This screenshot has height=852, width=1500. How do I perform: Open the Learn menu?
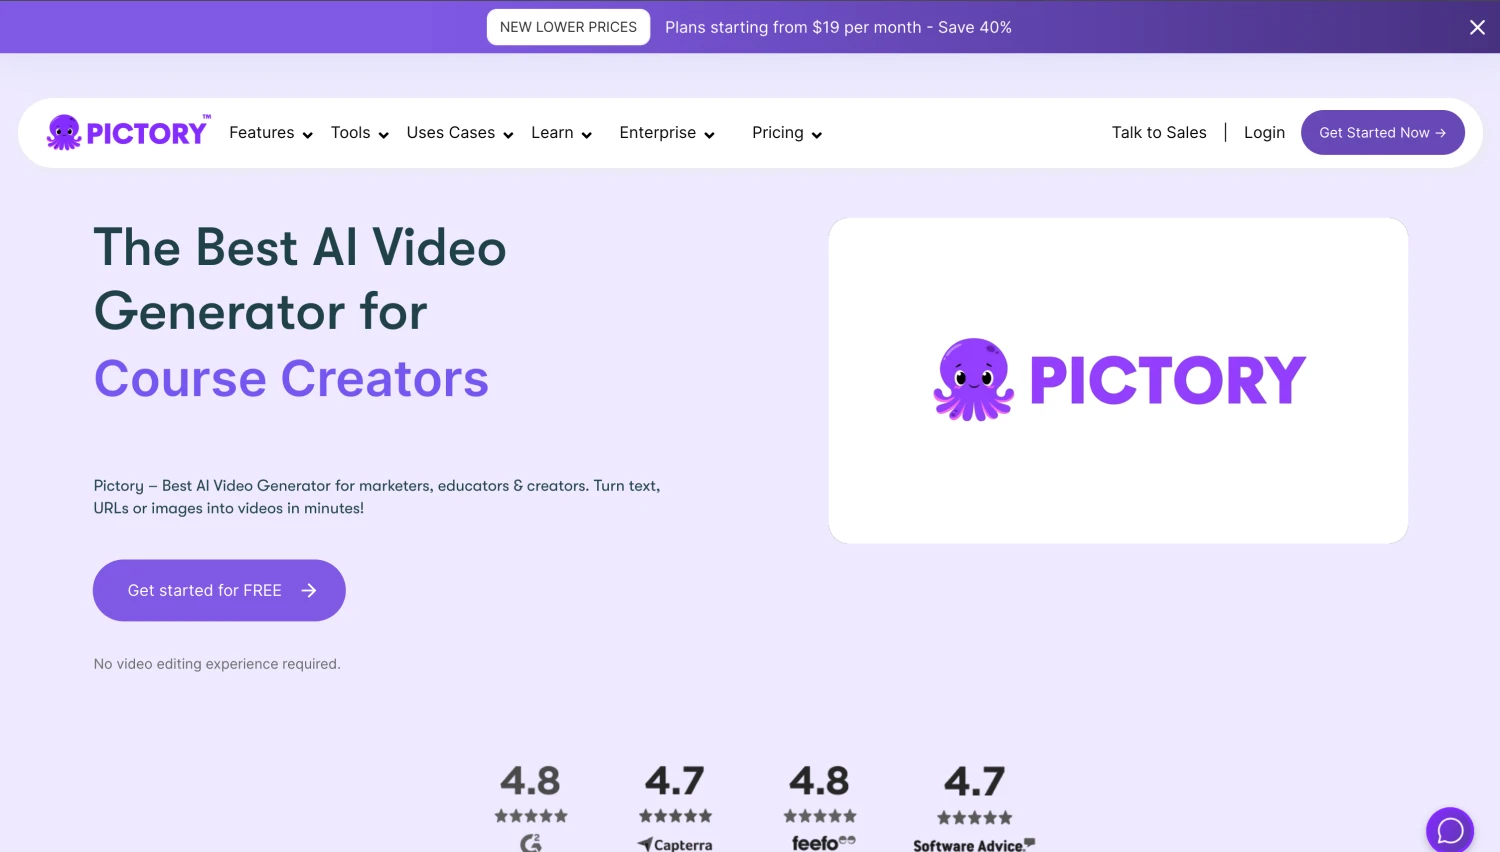click(x=560, y=132)
